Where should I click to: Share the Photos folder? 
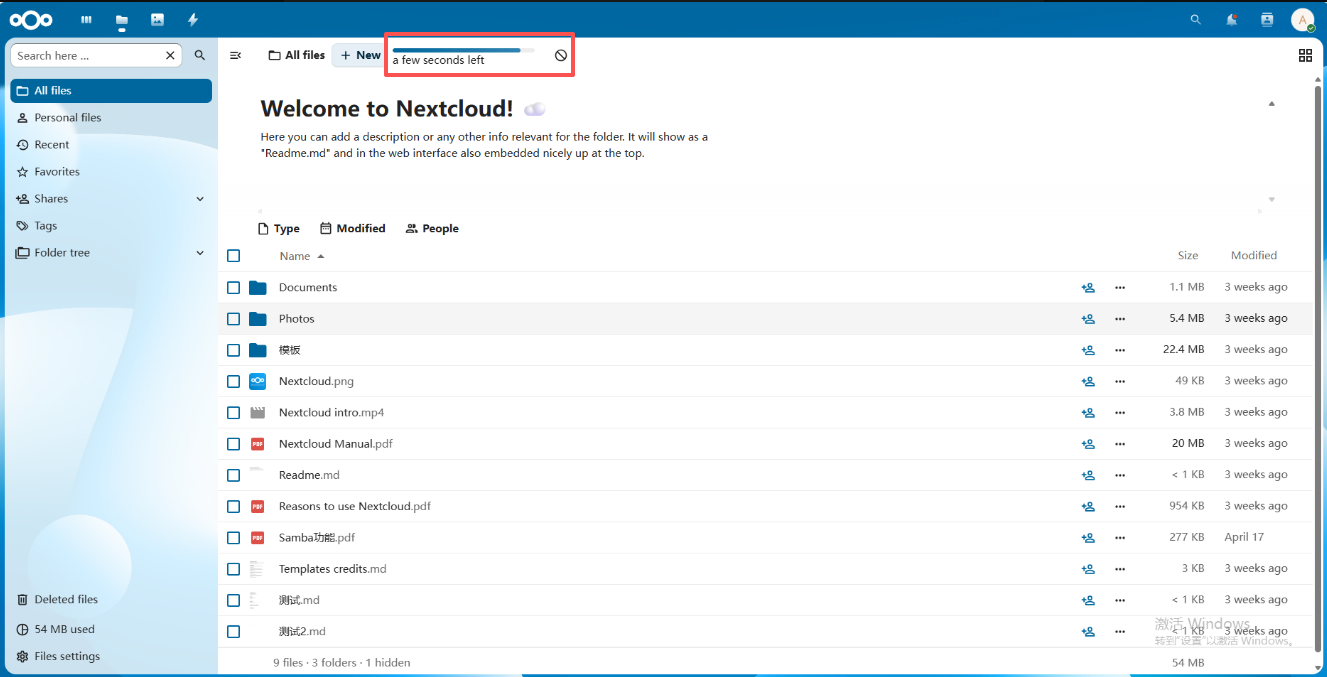(x=1088, y=318)
